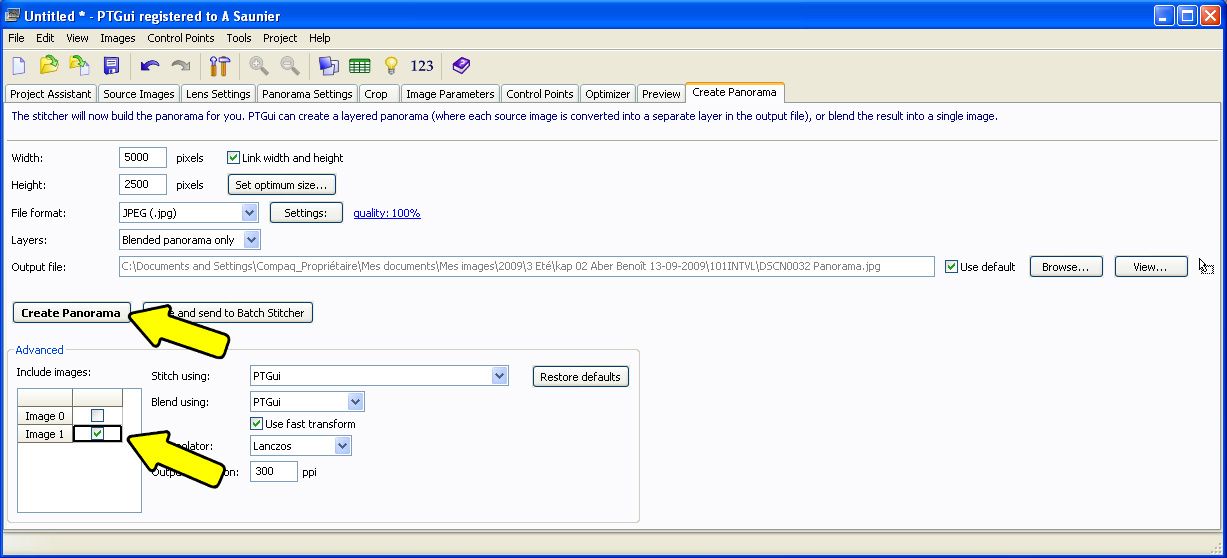Screen dimensions: 1227x558
Task: Open the File format dropdown
Action: click(x=249, y=213)
